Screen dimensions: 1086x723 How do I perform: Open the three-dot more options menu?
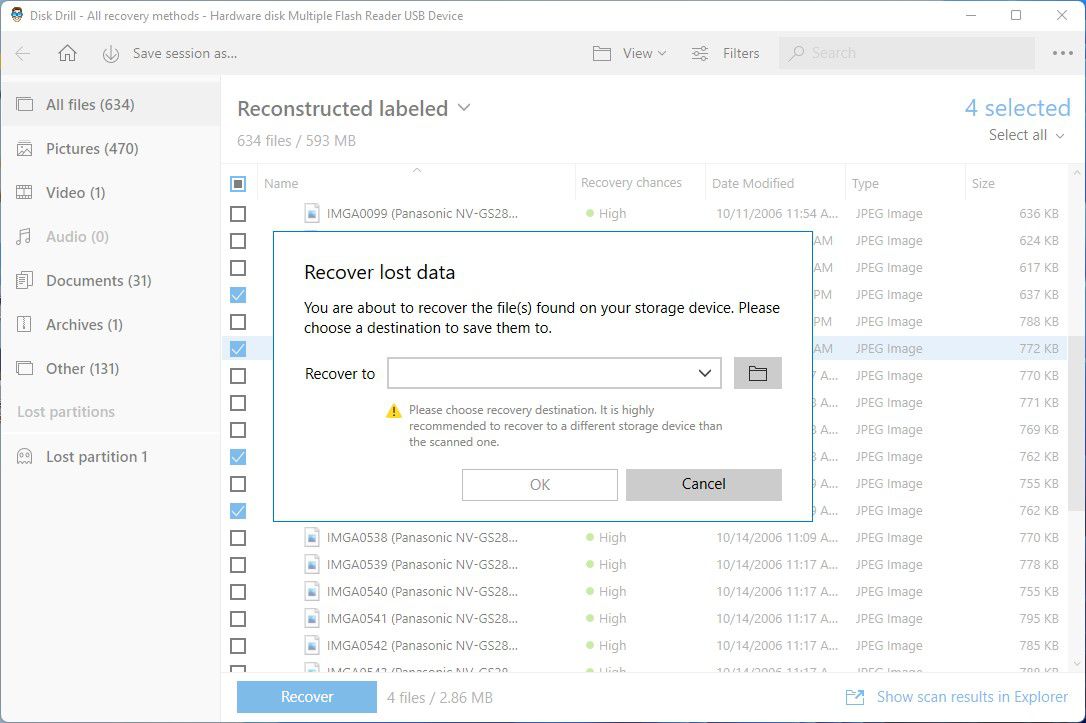[x=1062, y=53]
